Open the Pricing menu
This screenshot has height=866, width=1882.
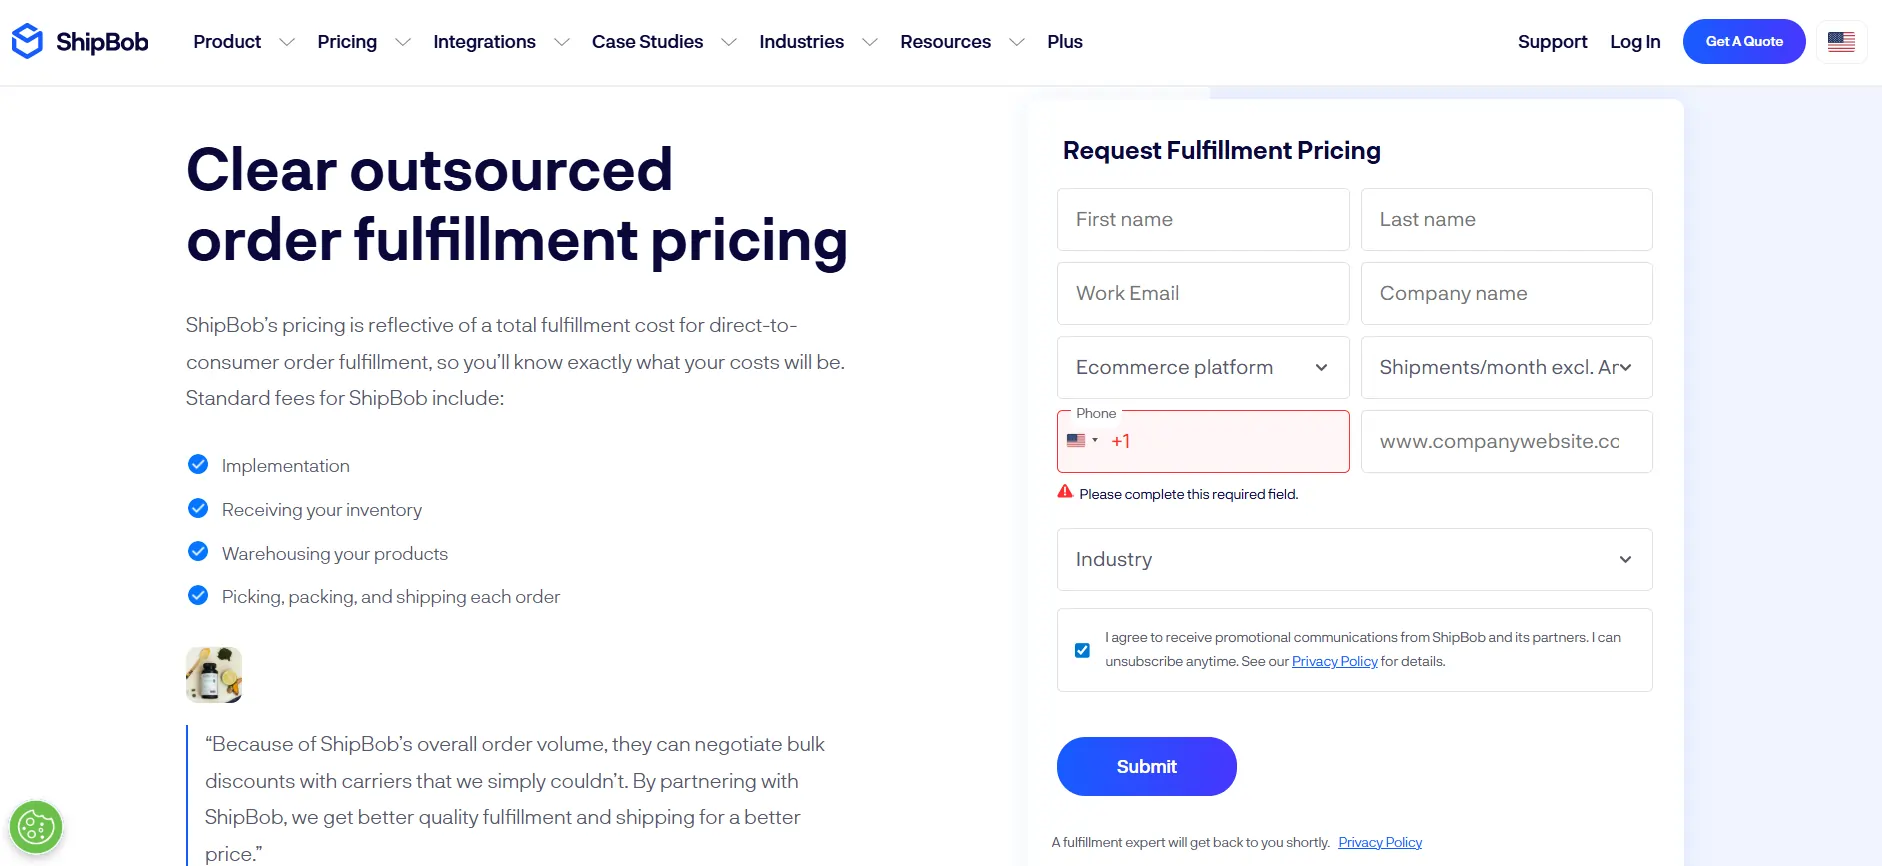(x=347, y=41)
